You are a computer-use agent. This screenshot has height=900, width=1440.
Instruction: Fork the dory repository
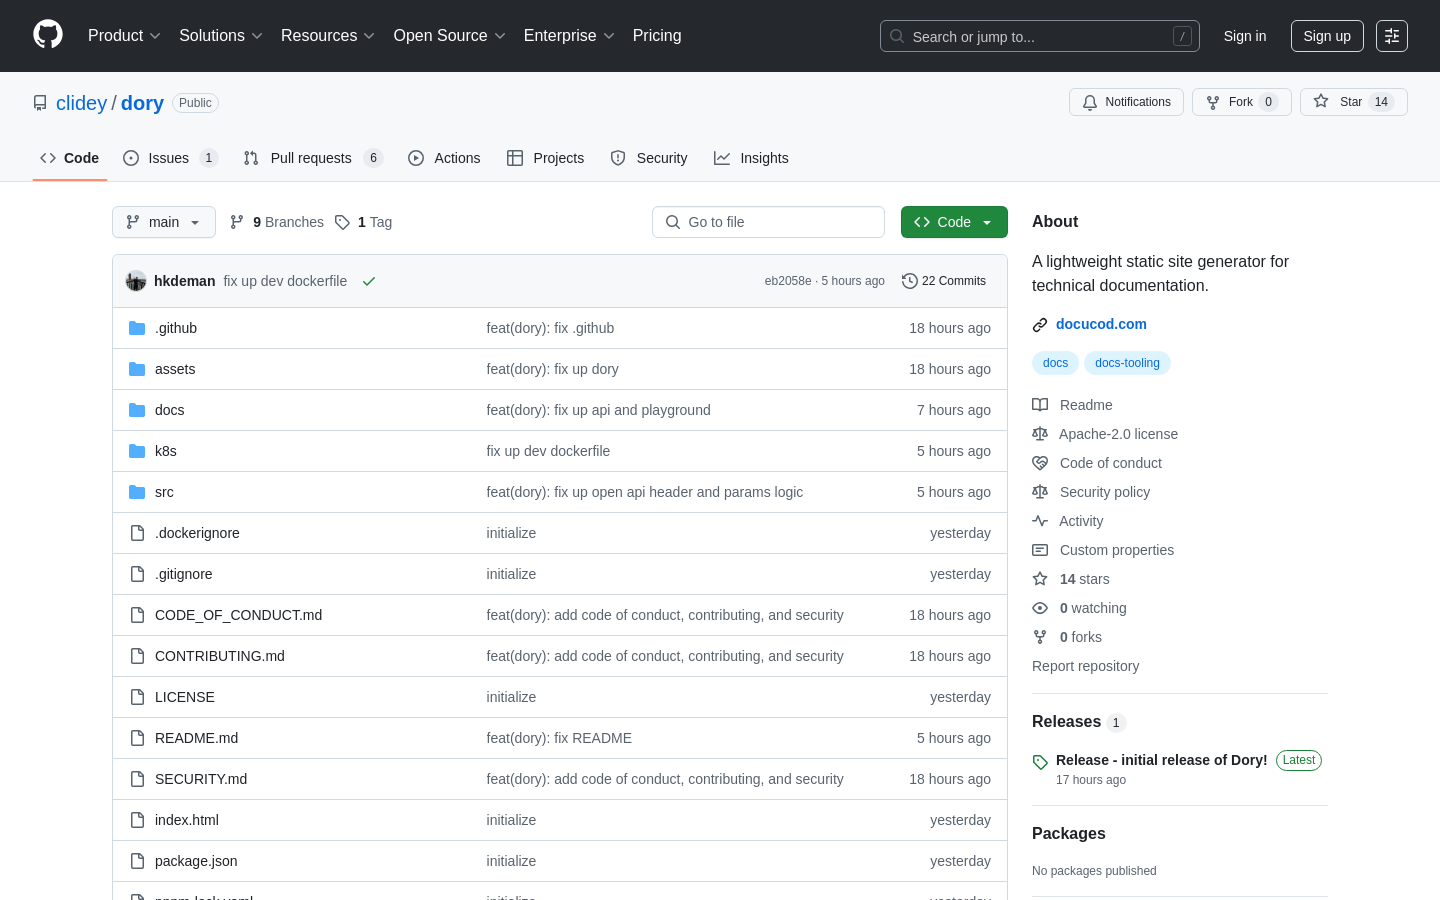pos(1241,102)
